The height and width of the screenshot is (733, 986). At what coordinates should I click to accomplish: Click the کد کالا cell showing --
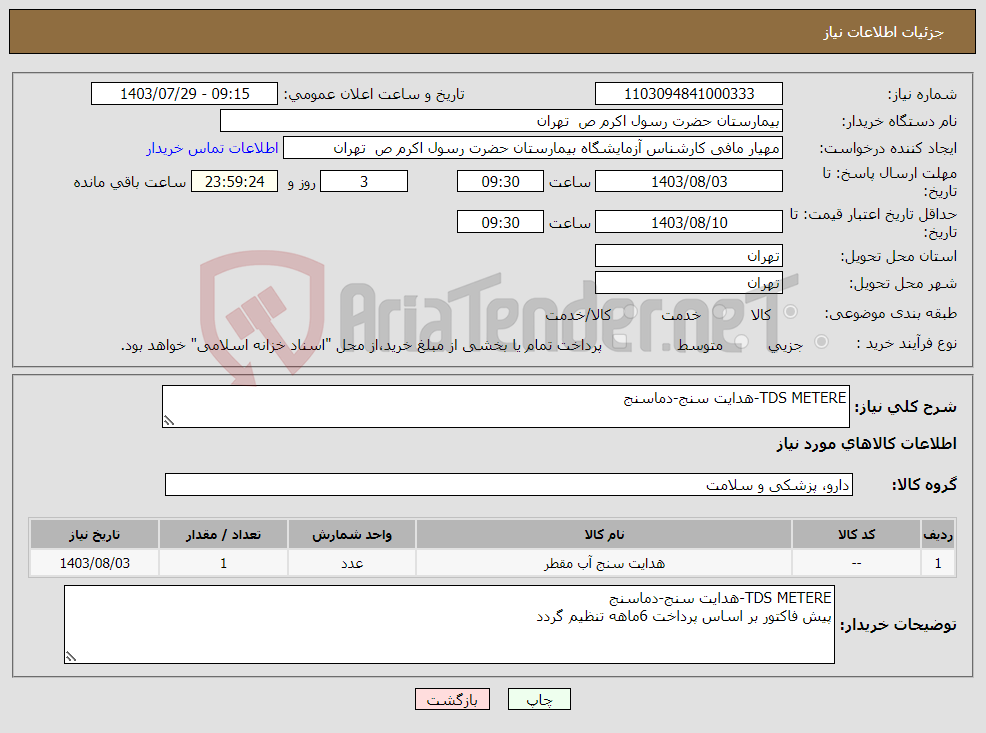click(x=856, y=563)
